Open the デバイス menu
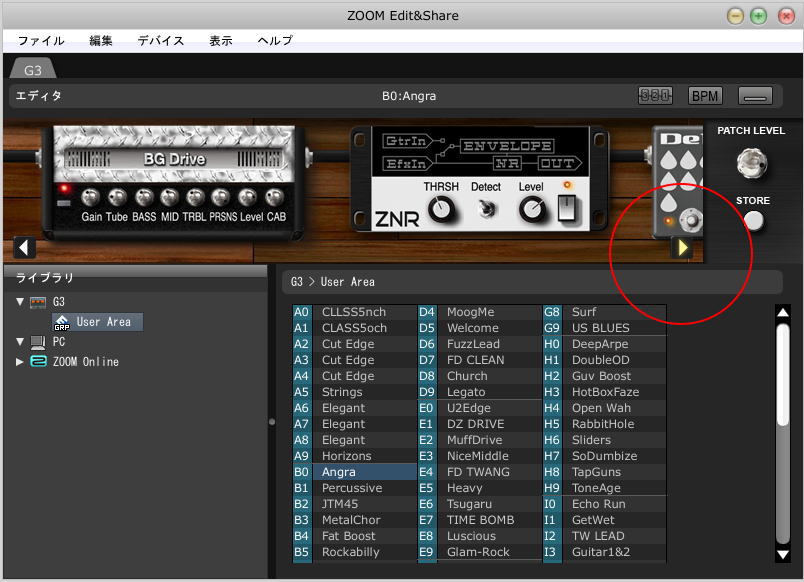804x582 pixels. [160, 41]
